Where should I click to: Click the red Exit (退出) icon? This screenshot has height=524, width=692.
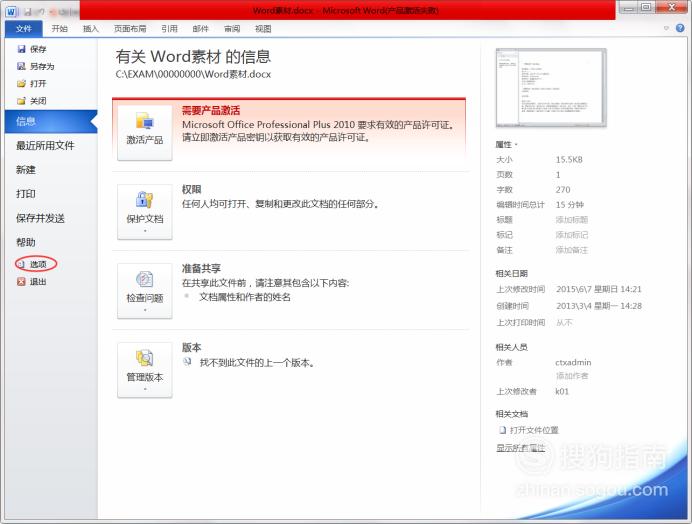[x=21, y=281]
